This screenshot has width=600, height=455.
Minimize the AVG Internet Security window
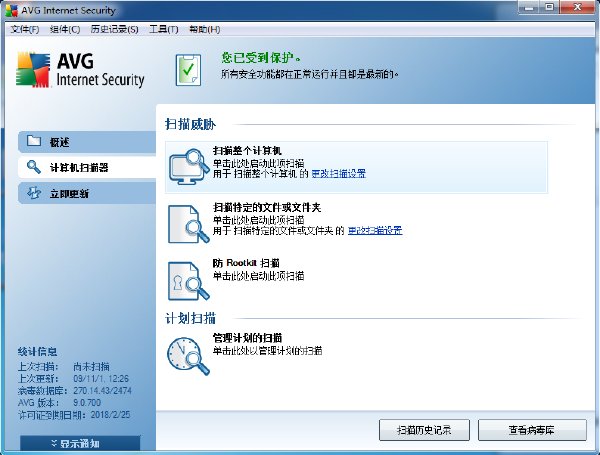529,7
